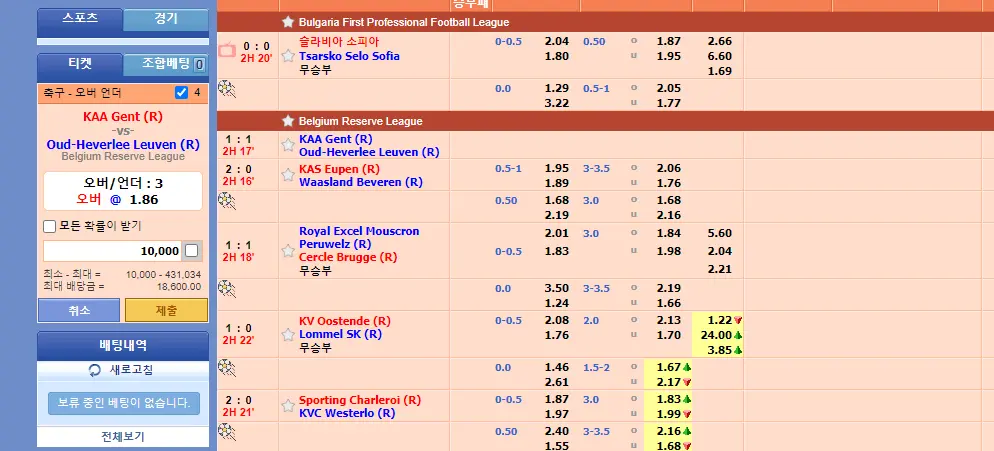This screenshot has height=451, width=994.
Task: Pick the 1.55 handicap odds
Action: (x=557, y=445)
